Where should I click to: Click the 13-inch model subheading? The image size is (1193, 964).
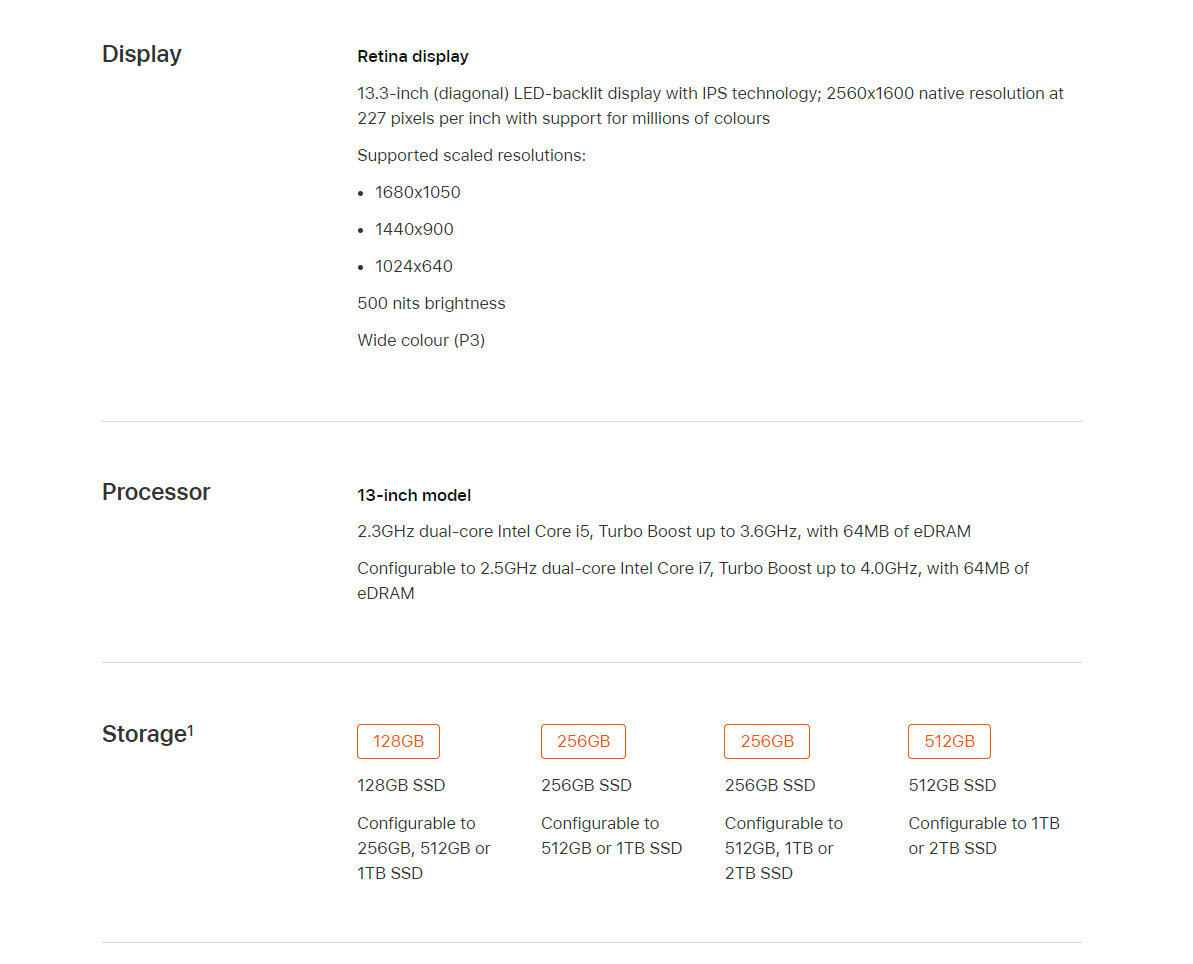coord(414,495)
